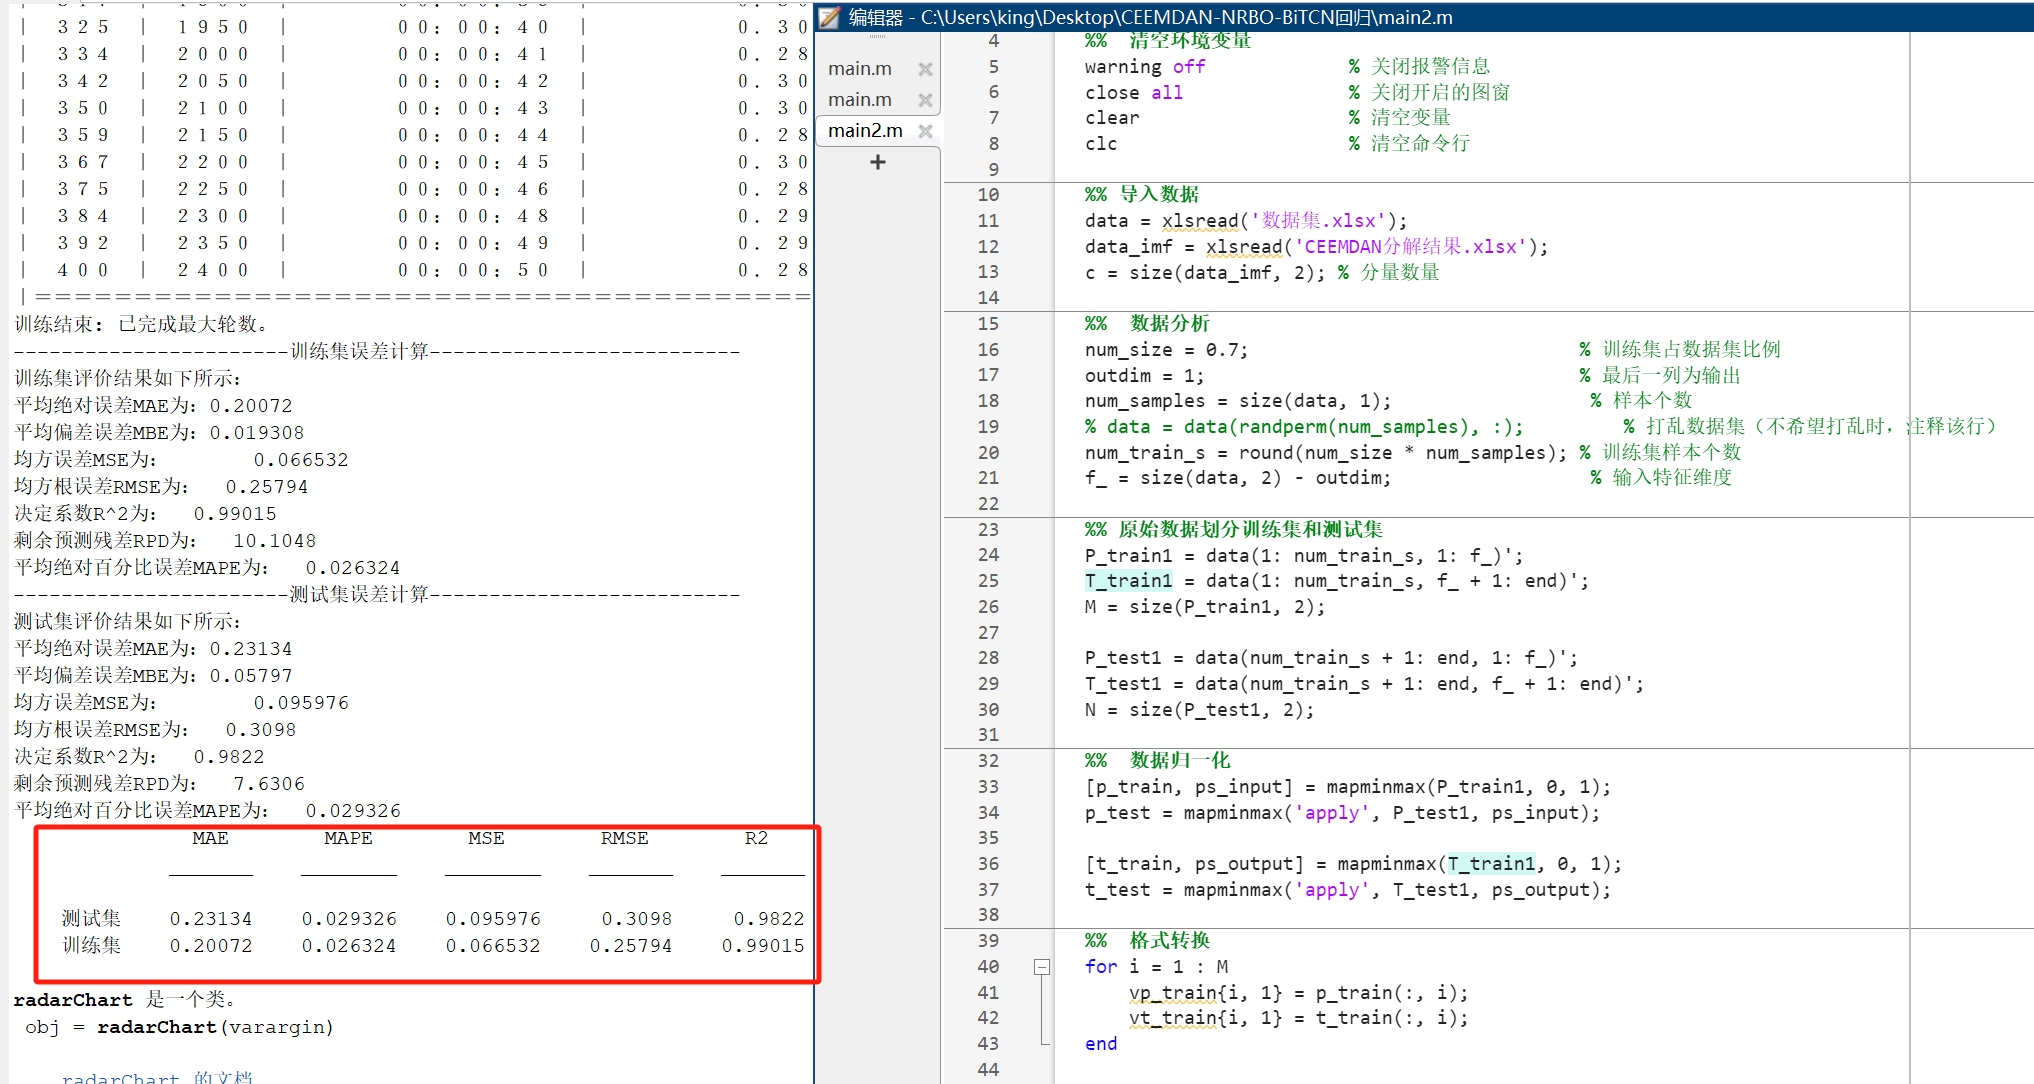The image size is (2034, 1084).
Task: Click the '数据归一化' section header
Action: click(x=1179, y=761)
